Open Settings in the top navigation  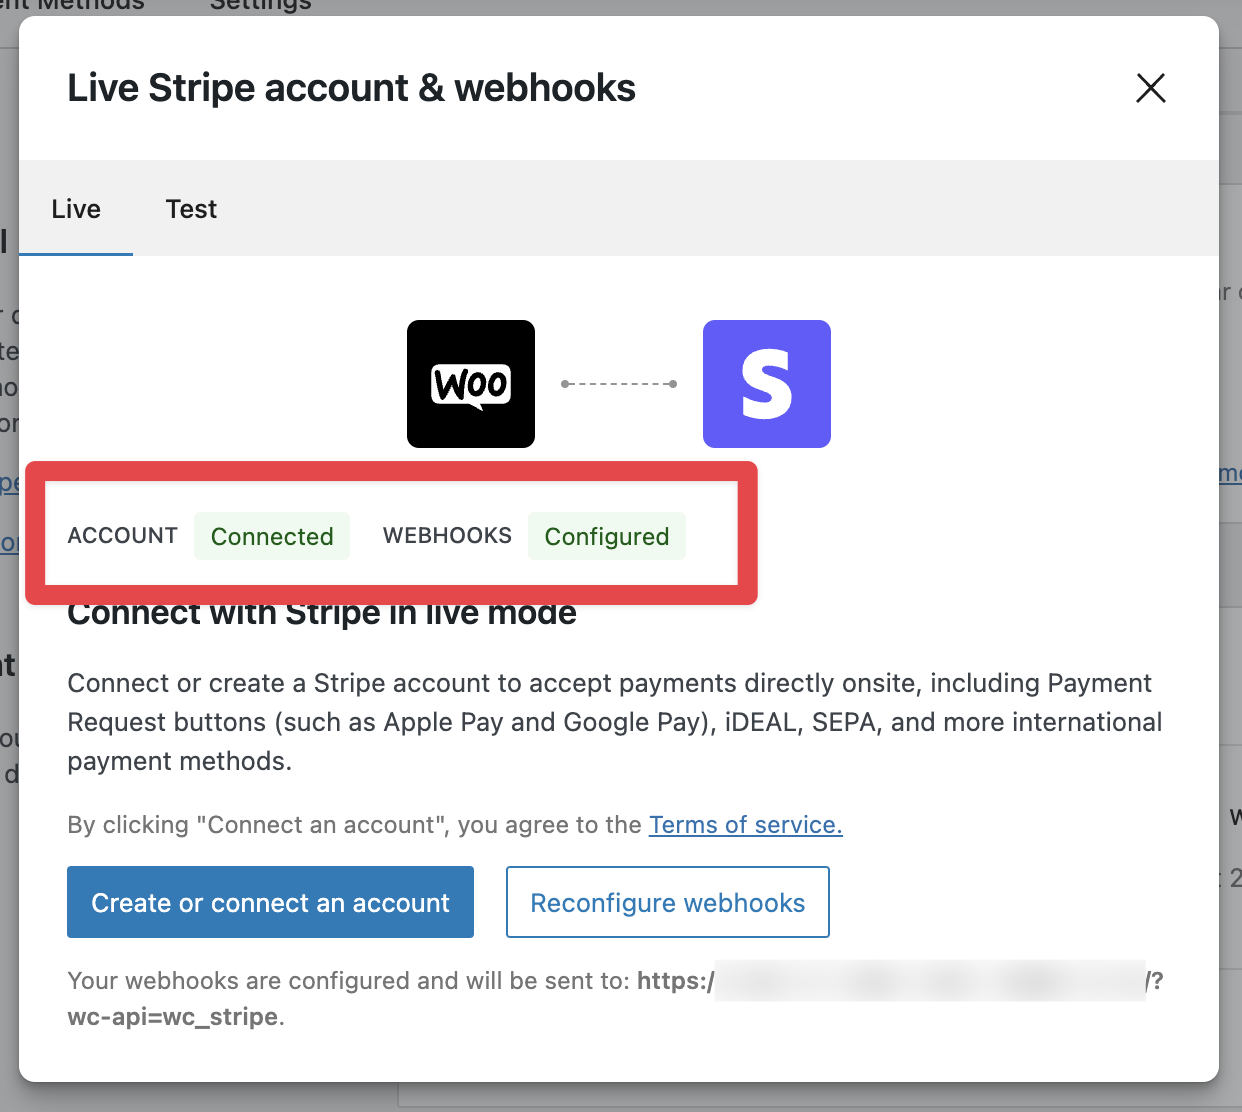[259, 6]
